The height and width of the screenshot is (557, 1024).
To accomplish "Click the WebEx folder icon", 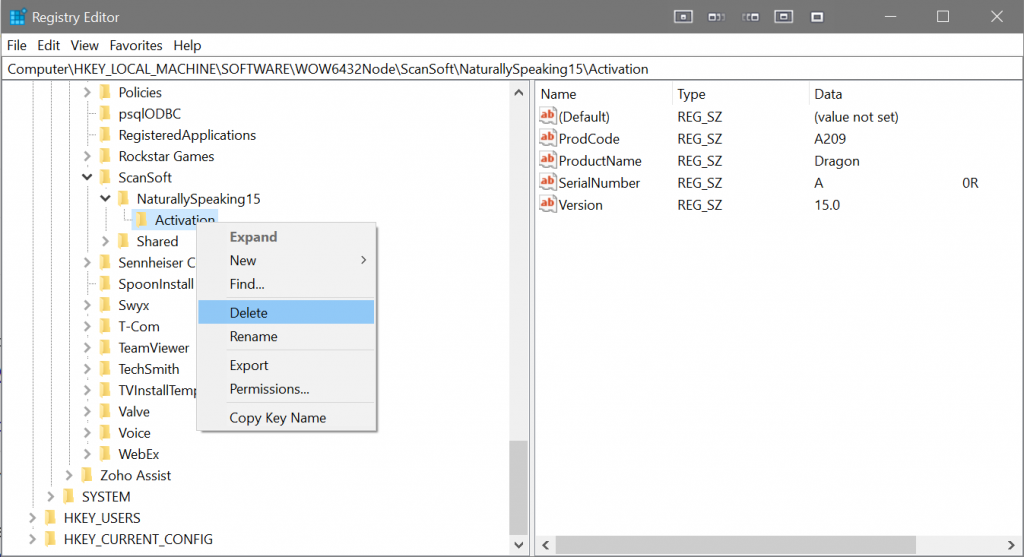I will pyautogui.click(x=105, y=454).
